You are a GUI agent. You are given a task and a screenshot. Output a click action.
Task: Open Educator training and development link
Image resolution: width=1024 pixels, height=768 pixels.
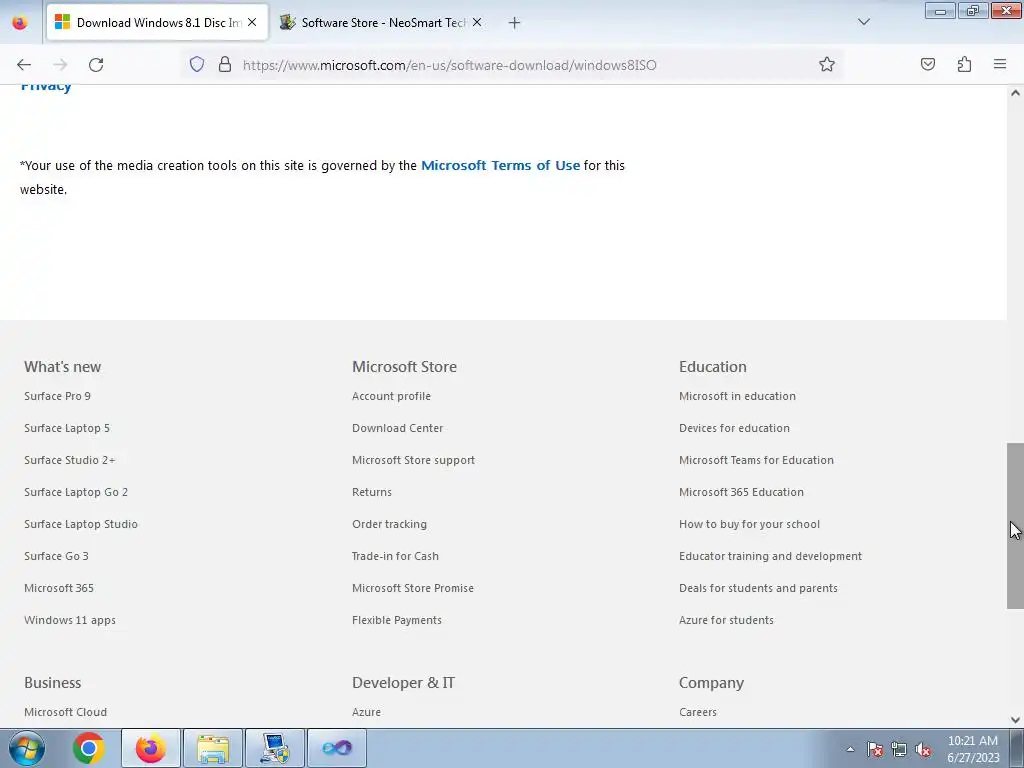pyautogui.click(x=771, y=556)
